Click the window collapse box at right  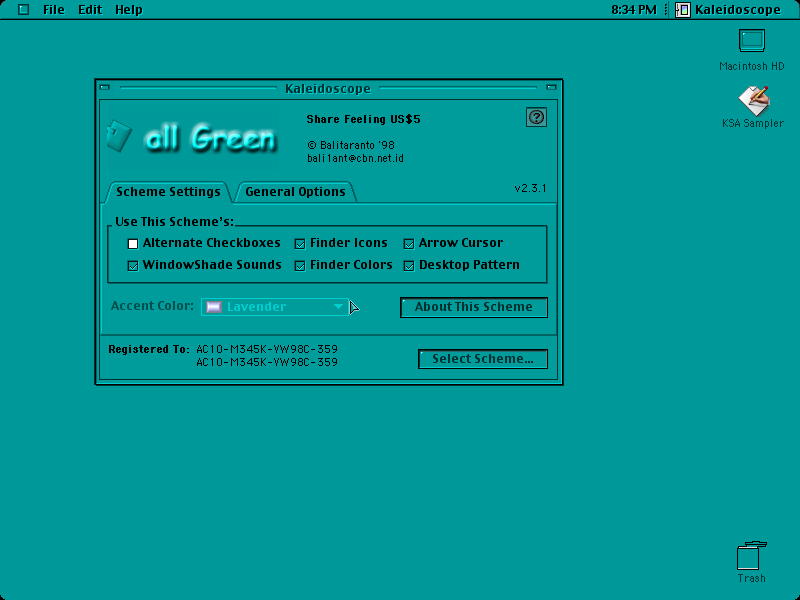tap(551, 87)
